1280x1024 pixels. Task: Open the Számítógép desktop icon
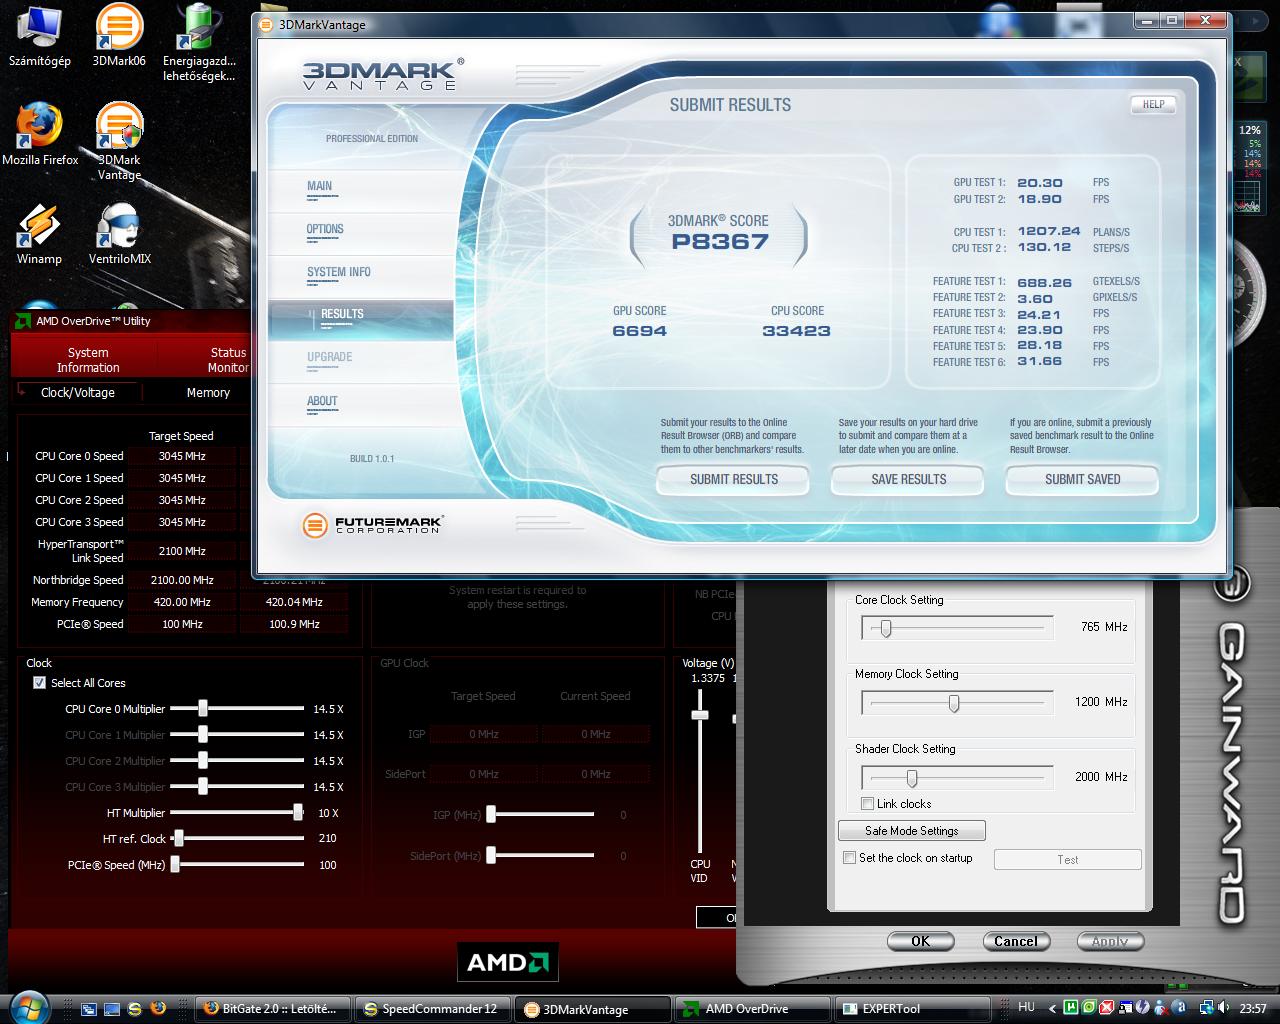(40, 36)
